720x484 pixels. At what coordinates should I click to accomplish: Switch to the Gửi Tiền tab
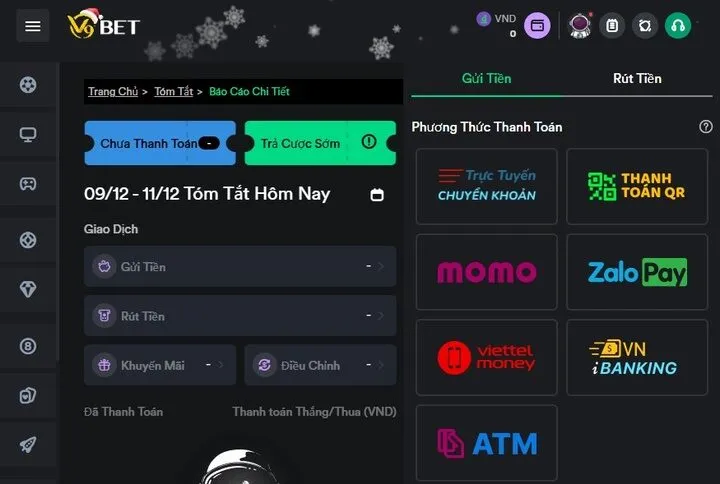(487, 79)
